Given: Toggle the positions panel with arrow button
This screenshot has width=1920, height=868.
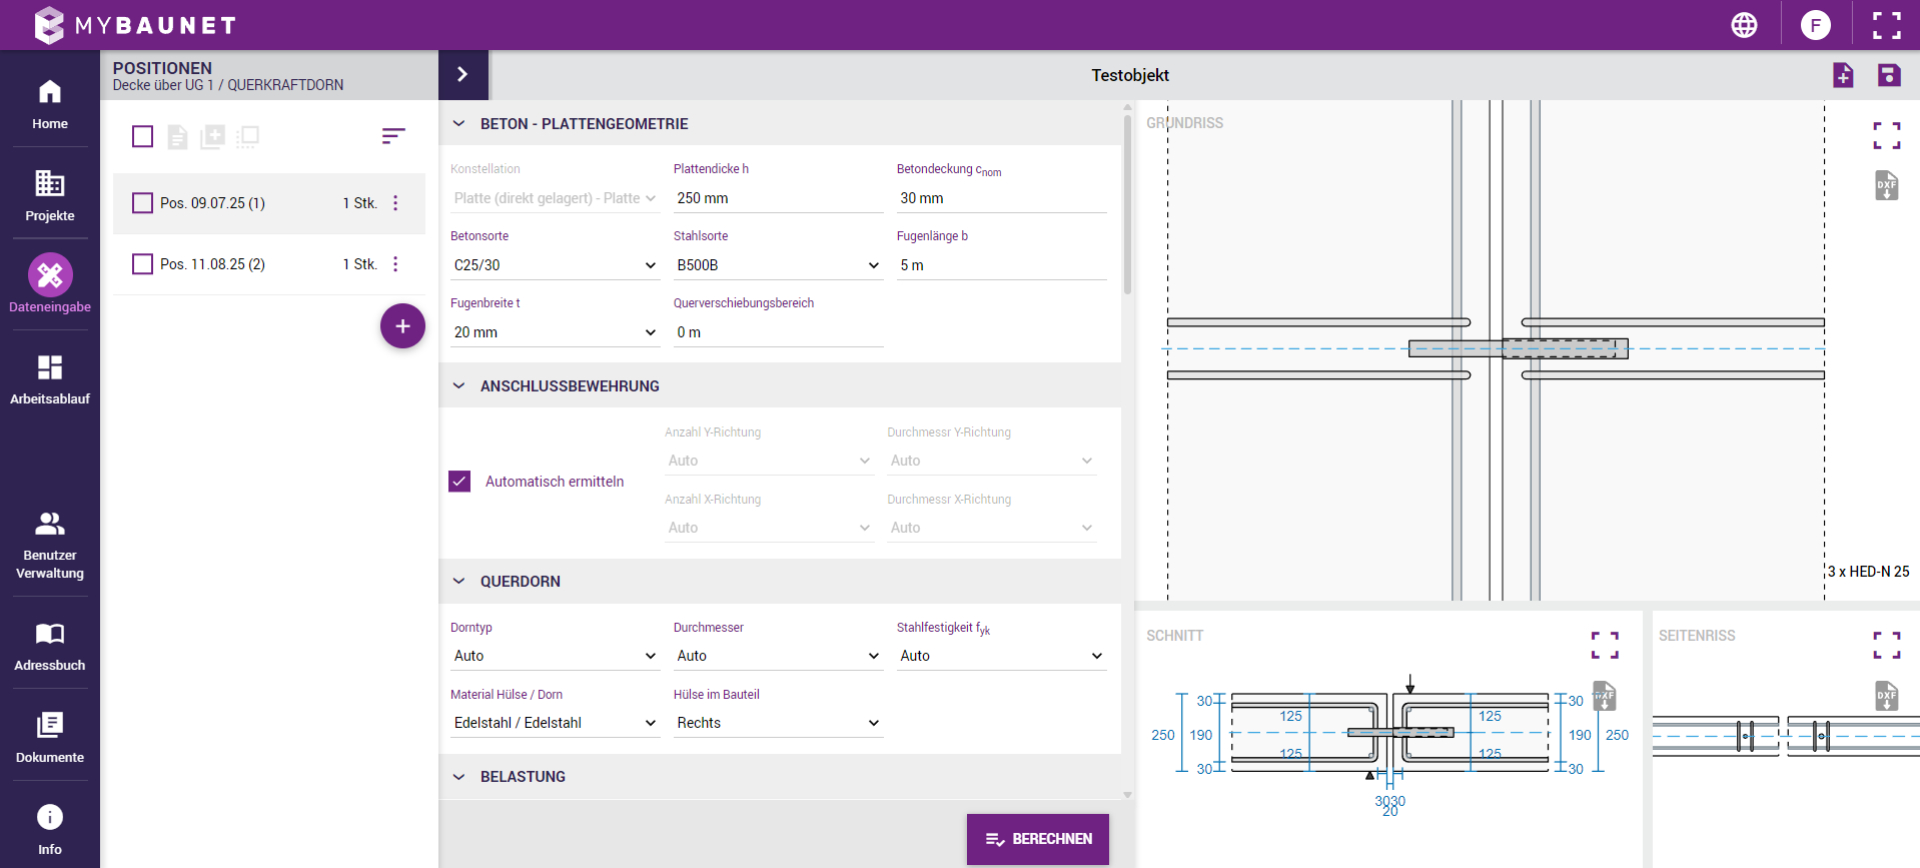Looking at the screenshot, I should pos(462,75).
